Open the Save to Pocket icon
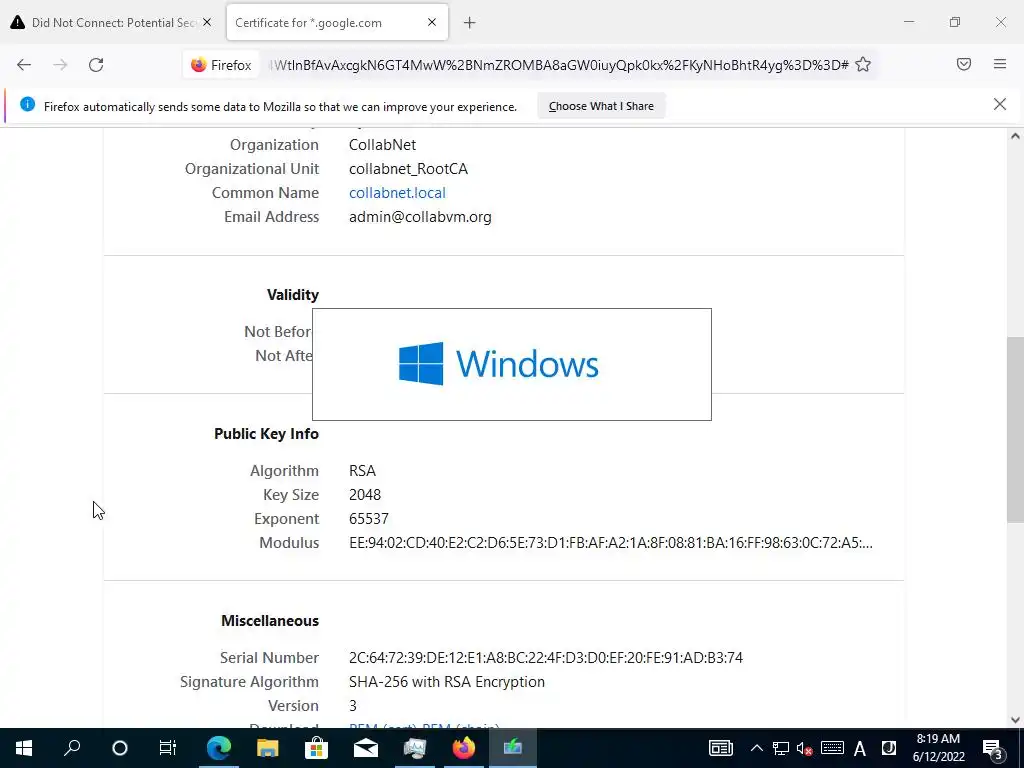Image resolution: width=1024 pixels, height=768 pixels. (964, 64)
